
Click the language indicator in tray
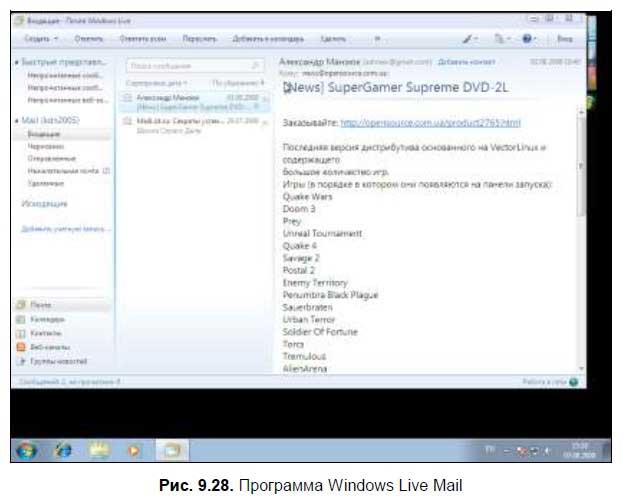[x=489, y=450]
